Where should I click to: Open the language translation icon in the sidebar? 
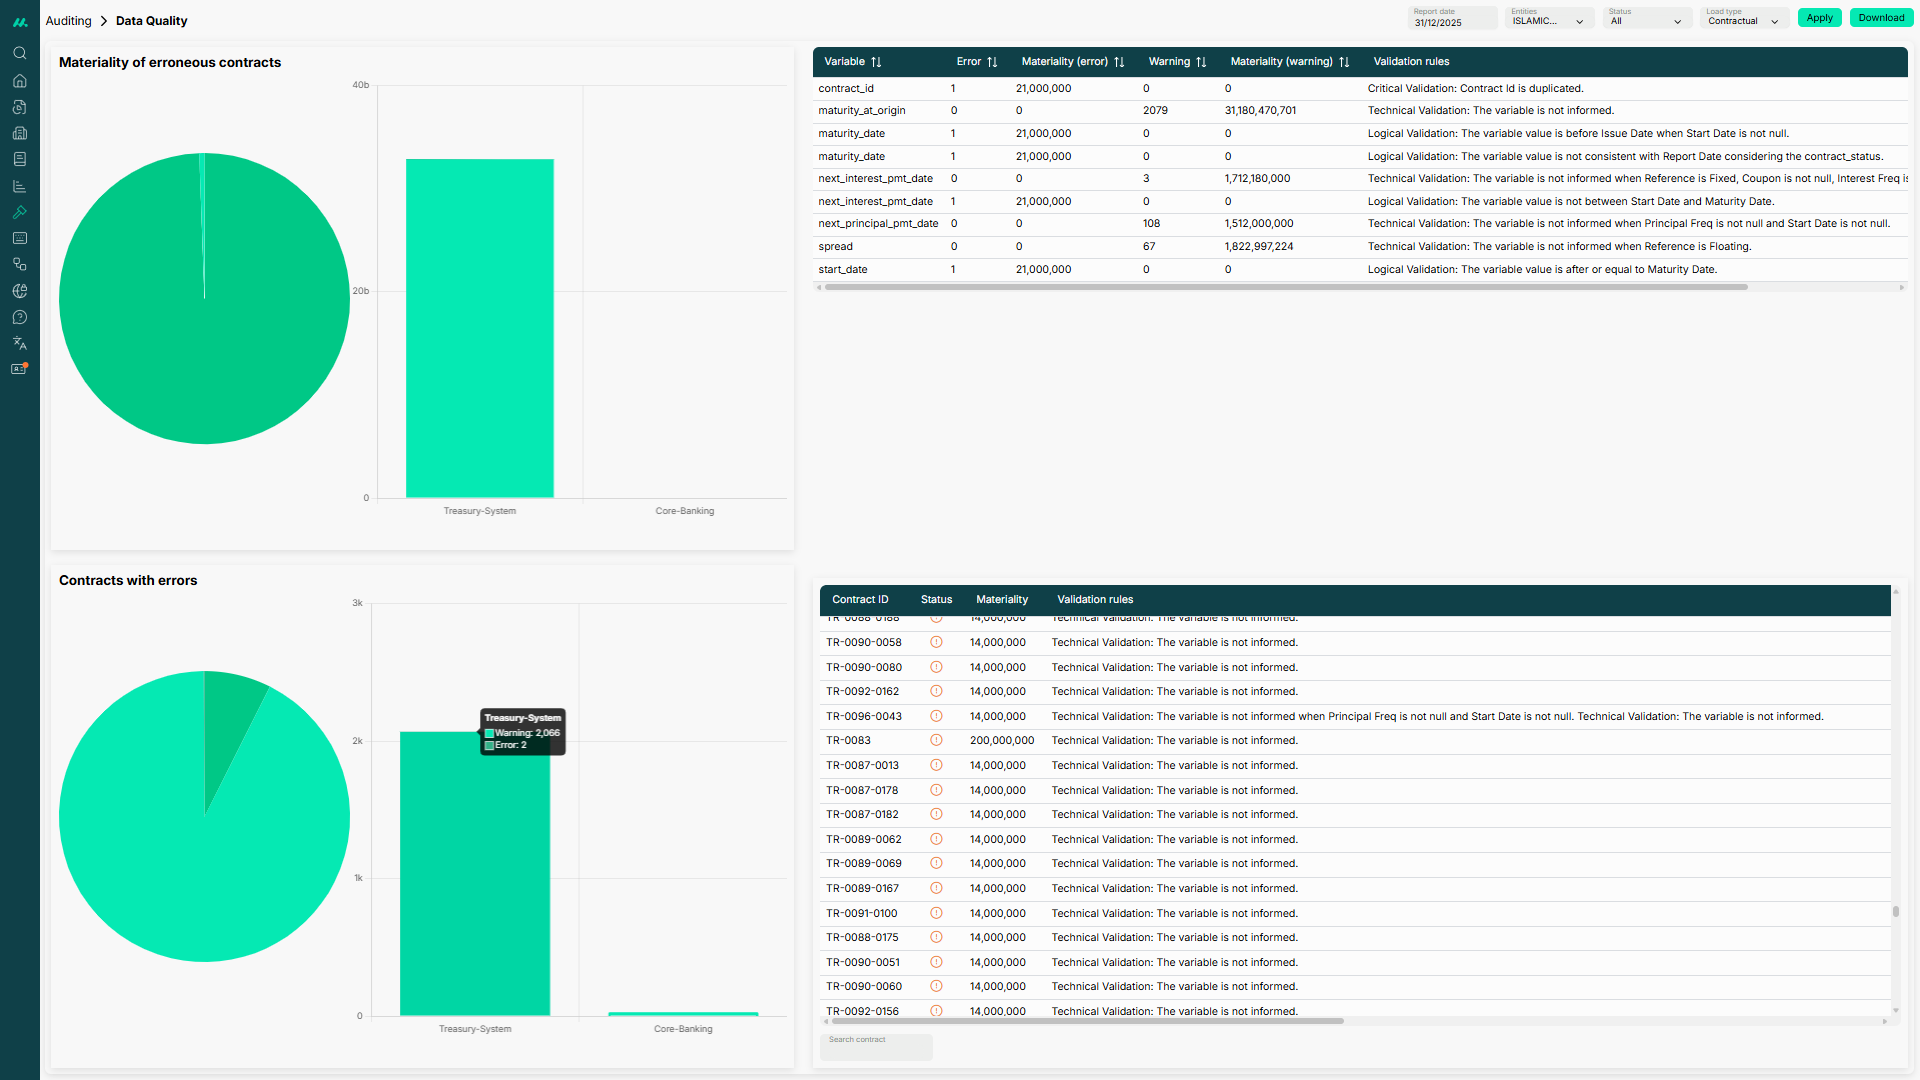(x=19, y=343)
